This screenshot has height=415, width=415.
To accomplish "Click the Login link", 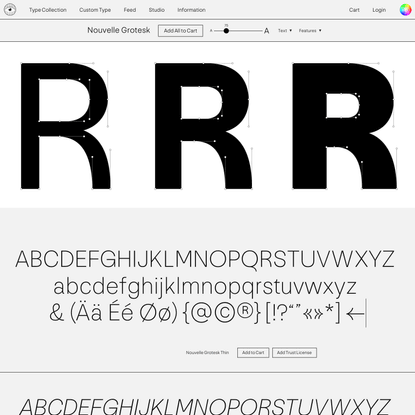I will pyautogui.click(x=379, y=10).
